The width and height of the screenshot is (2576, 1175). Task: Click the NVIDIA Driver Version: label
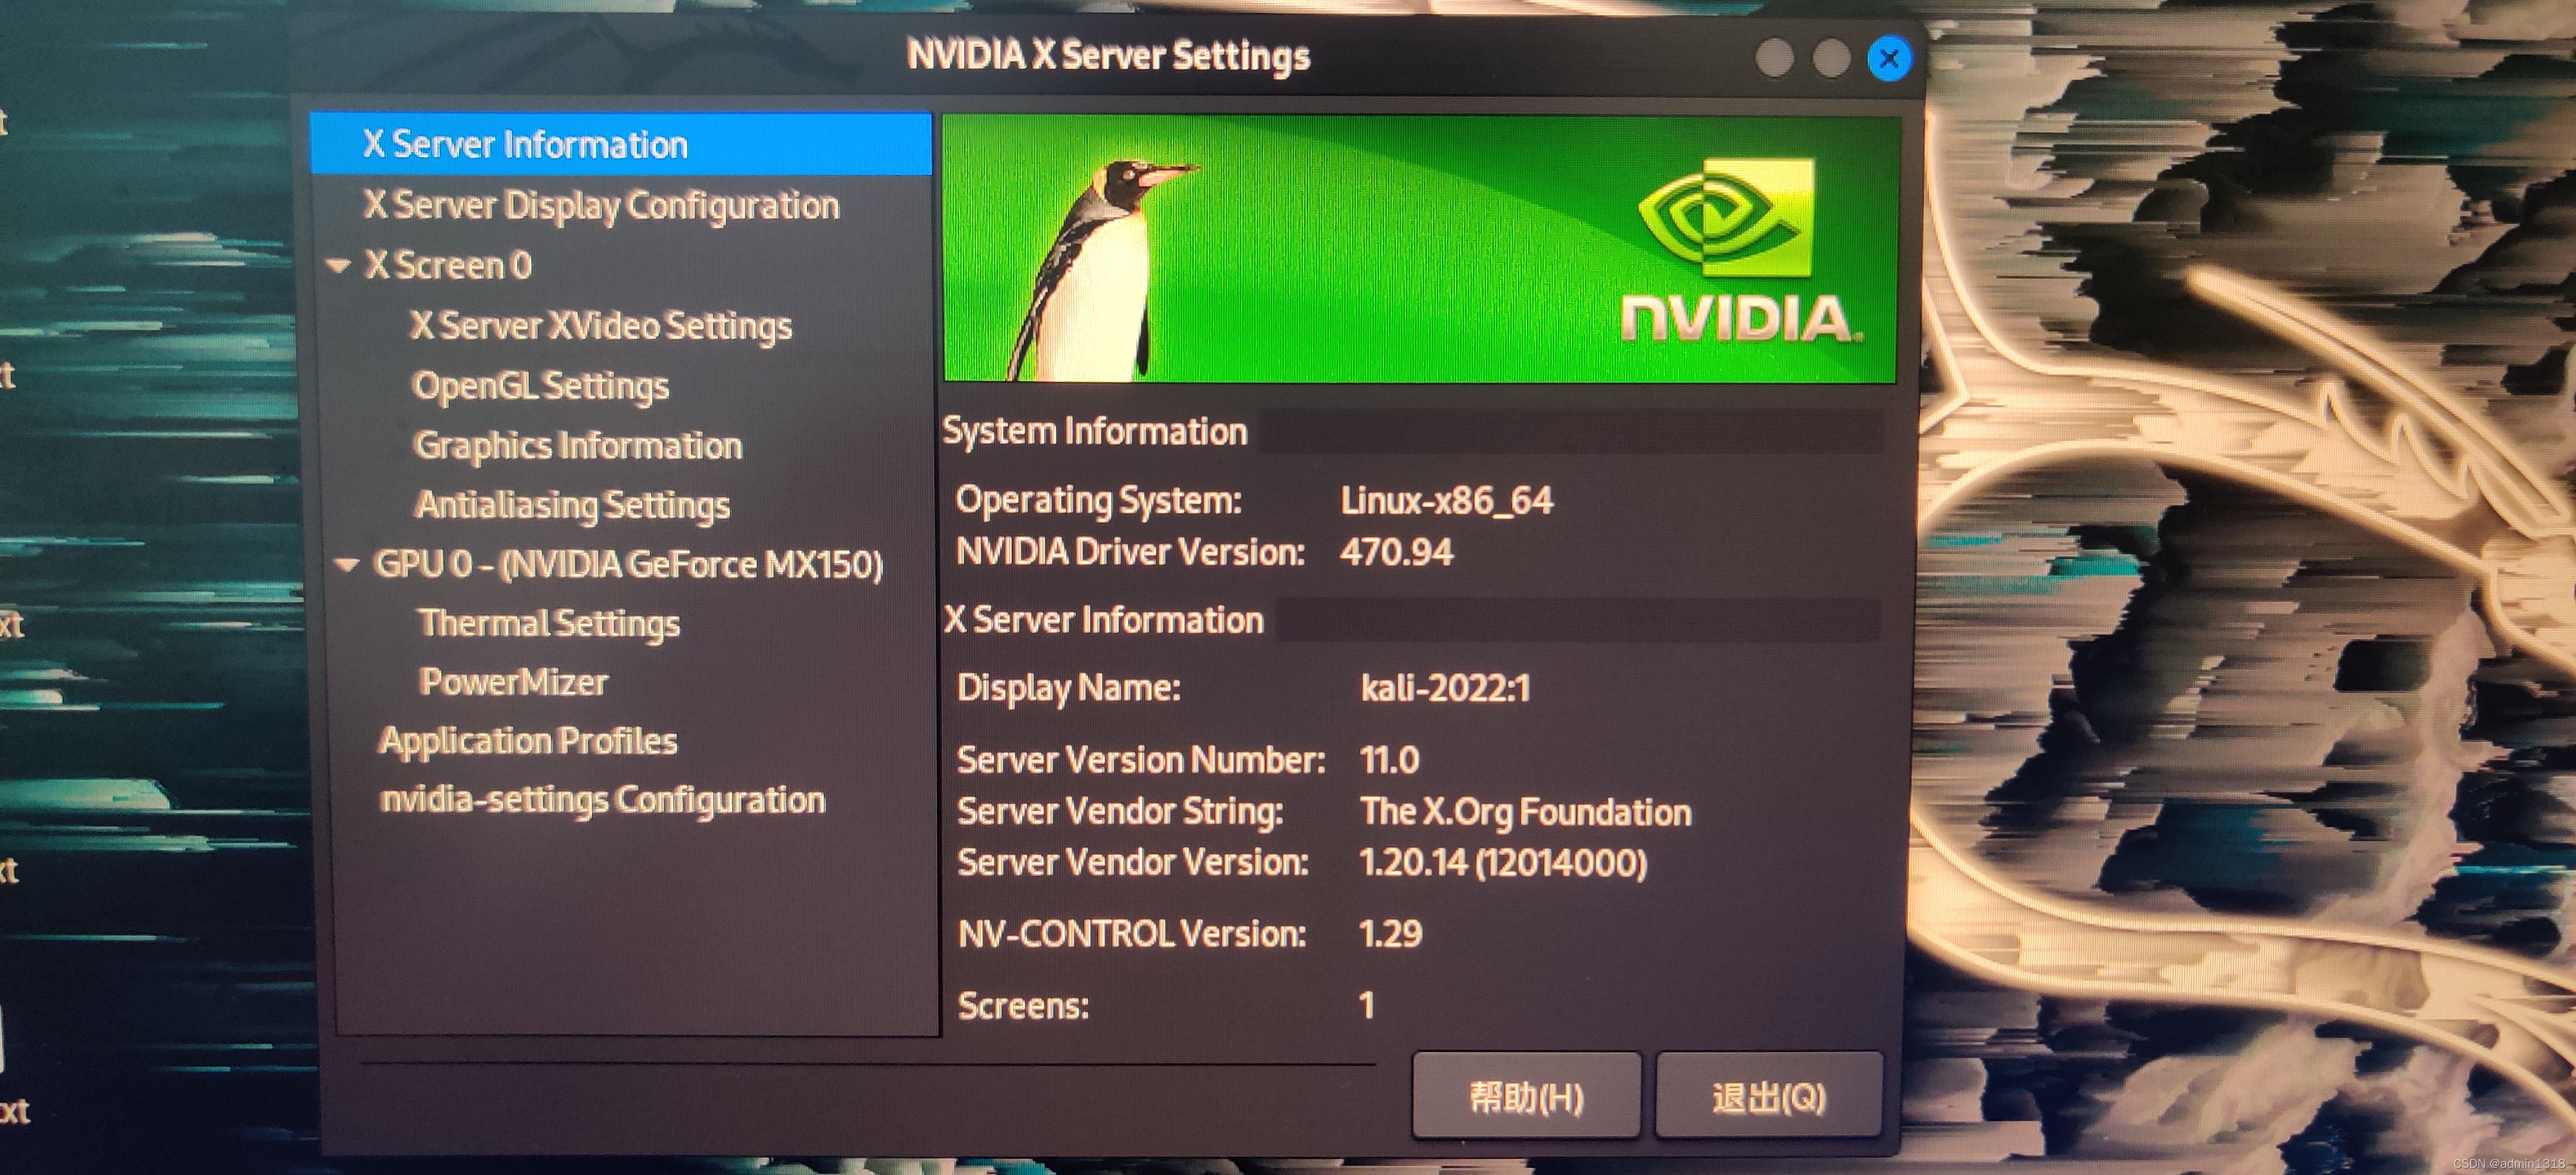point(1131,552)
